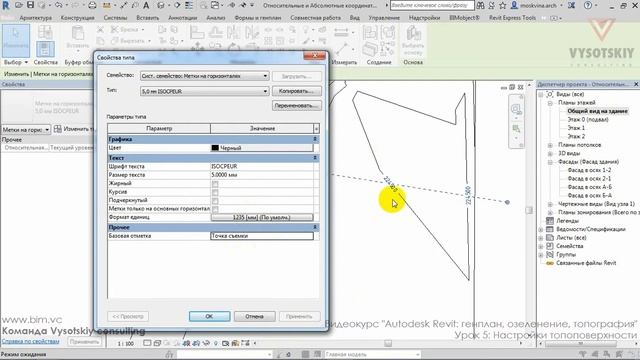Toggle the Жирный (bold) checkbox
This screenshot has width=640, height=360.
point(215,184)
